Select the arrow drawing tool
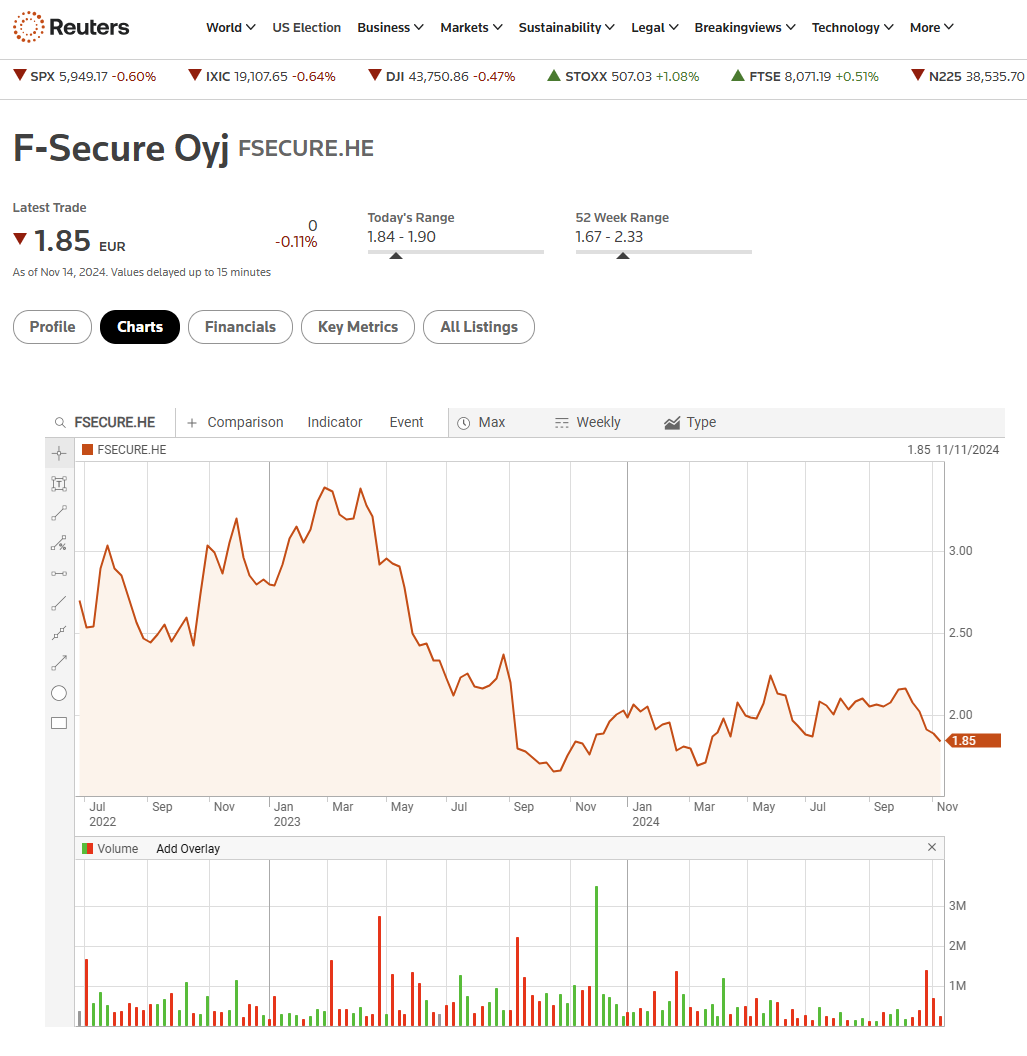This screenshot has width=1027, height=1056. pos(59,663)
